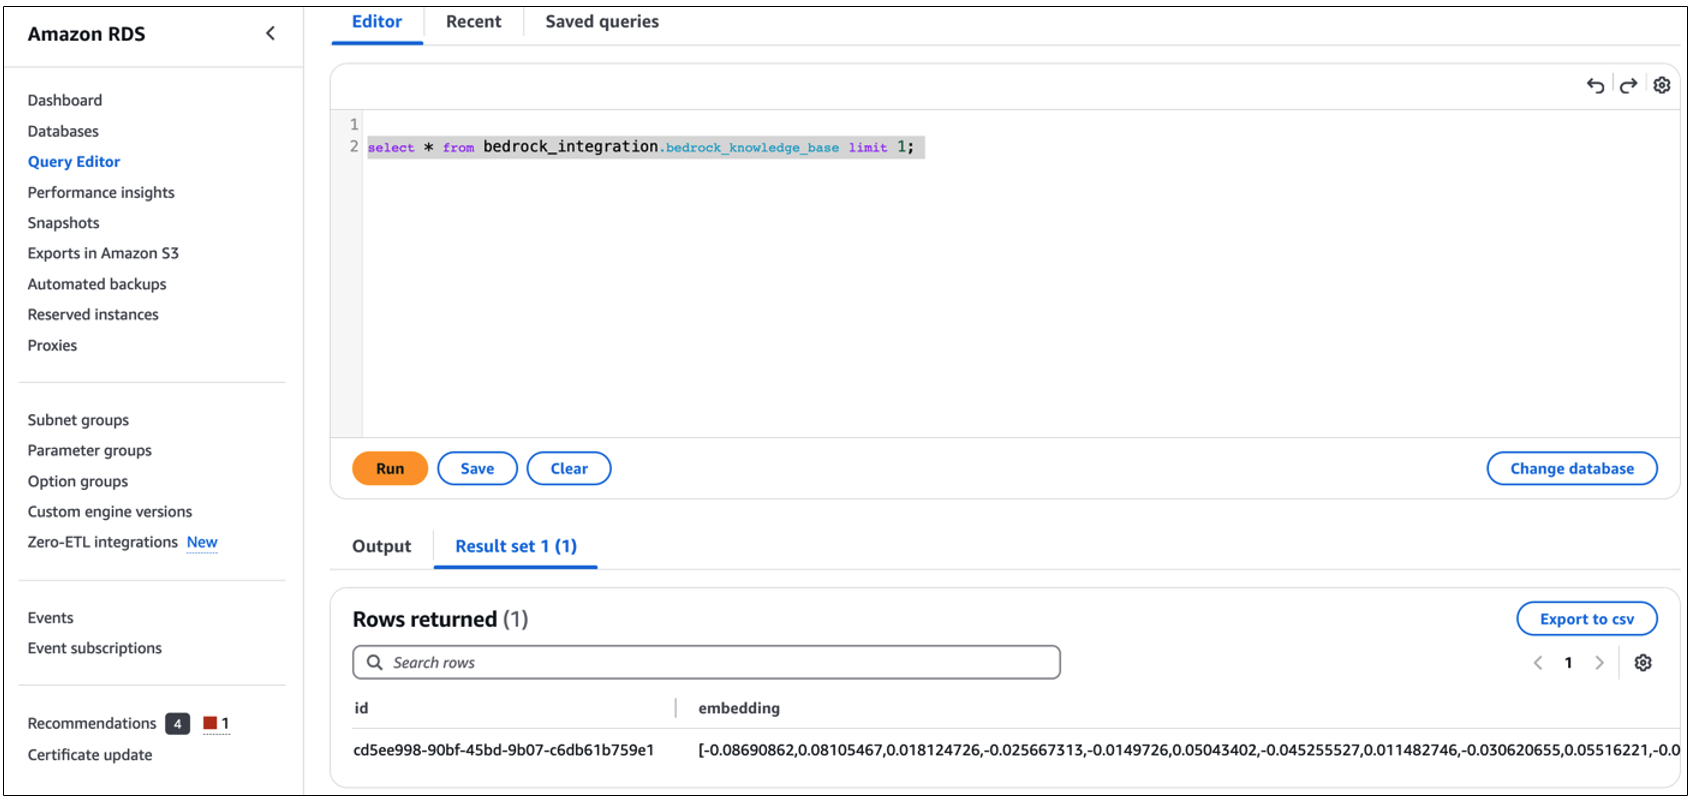Open Custom engine versions
This screenshot has height=803, width=1694.
coord(110,512)
